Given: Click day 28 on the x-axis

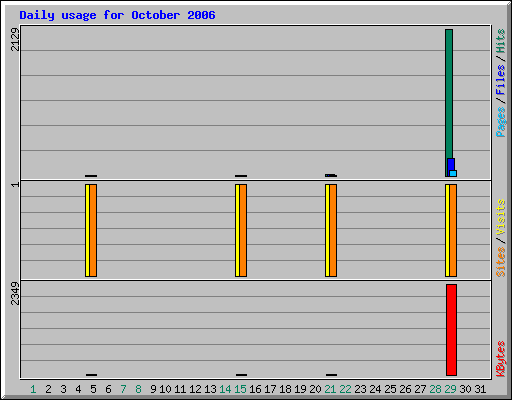Looking at the screenshot, I should point(435,389).
